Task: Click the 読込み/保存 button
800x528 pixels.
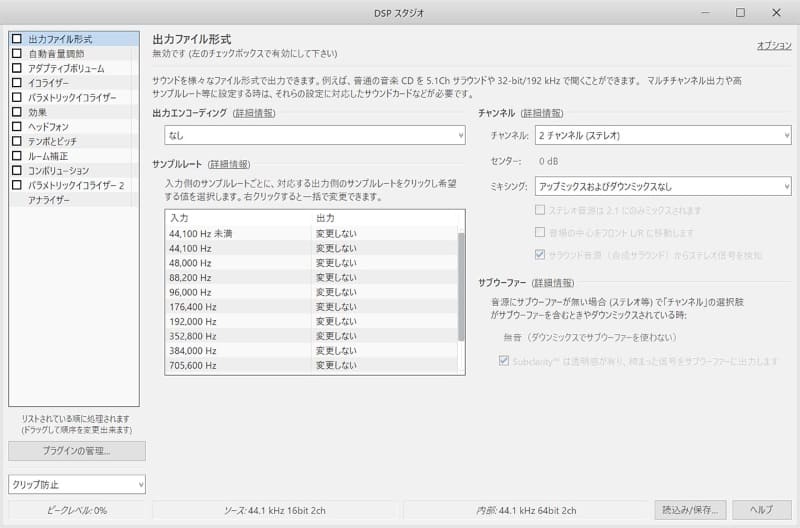Action: pyautogui.click(x=690, y=510)
